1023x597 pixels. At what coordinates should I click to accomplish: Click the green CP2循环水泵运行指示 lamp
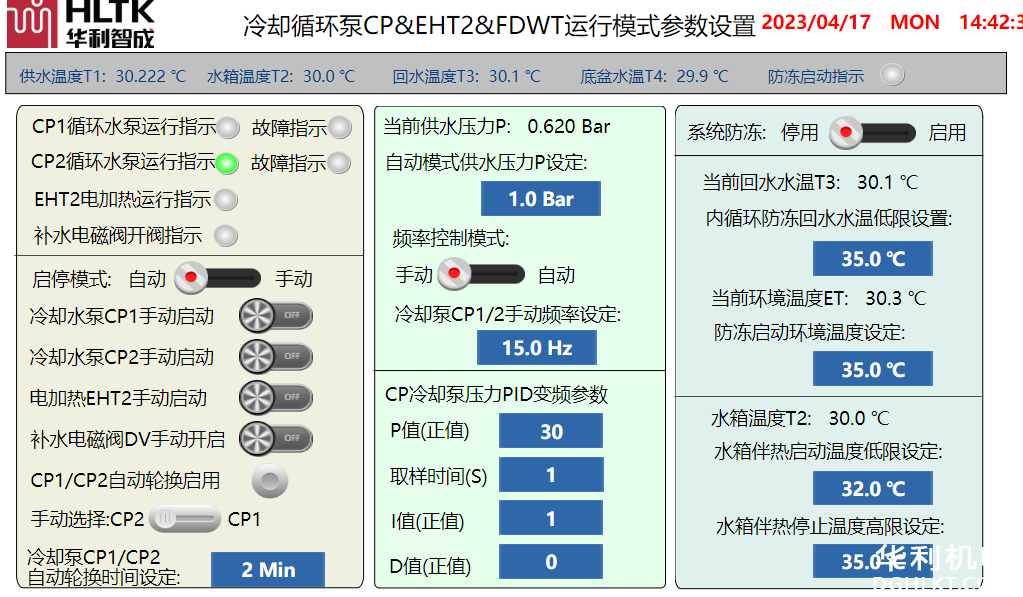[228, 162]
